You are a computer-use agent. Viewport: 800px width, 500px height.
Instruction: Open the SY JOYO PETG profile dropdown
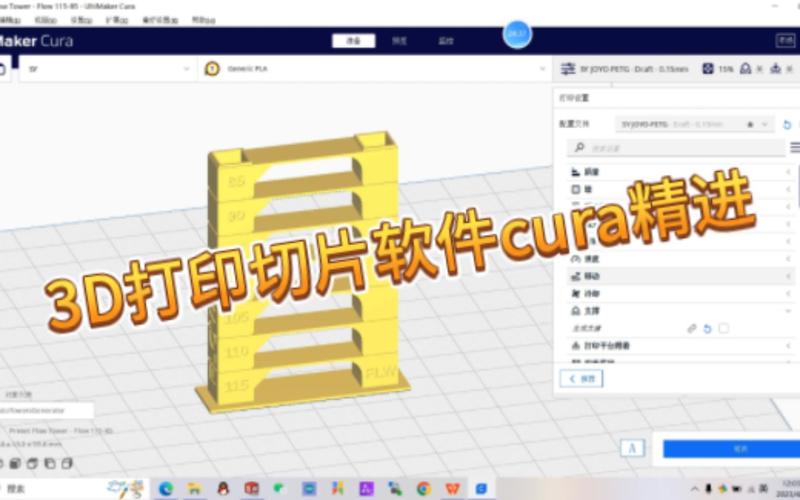pyautogui.click(x=694, y=124)
